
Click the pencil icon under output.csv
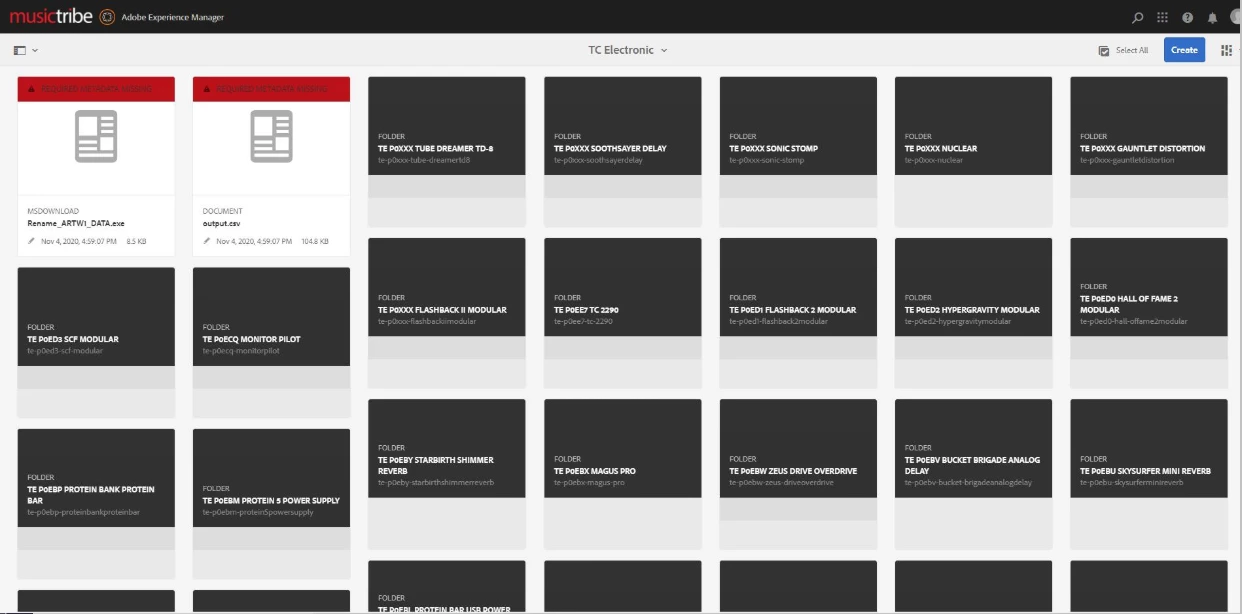(x=207, y=242)
